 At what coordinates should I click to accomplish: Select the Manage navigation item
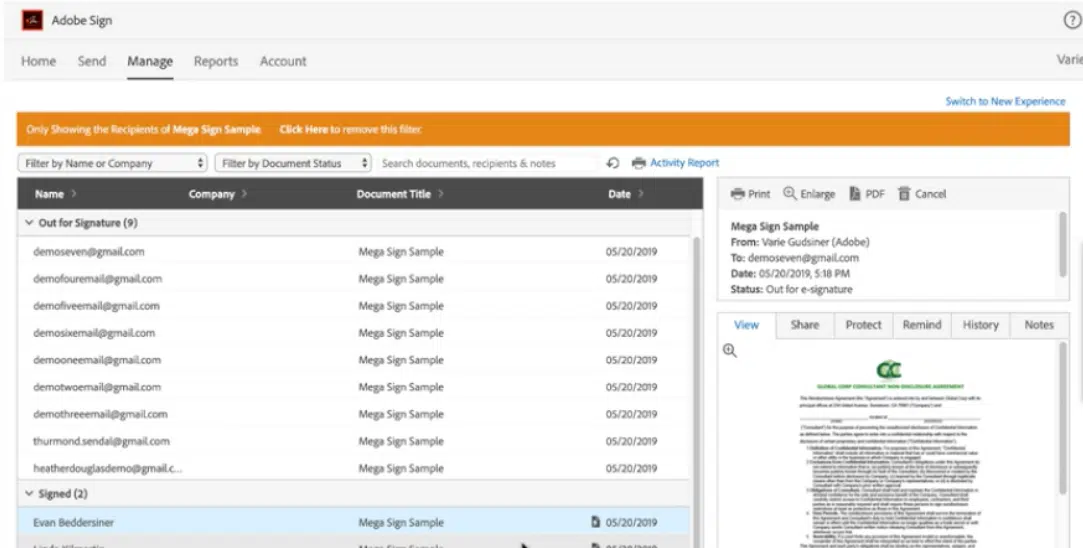150,62
